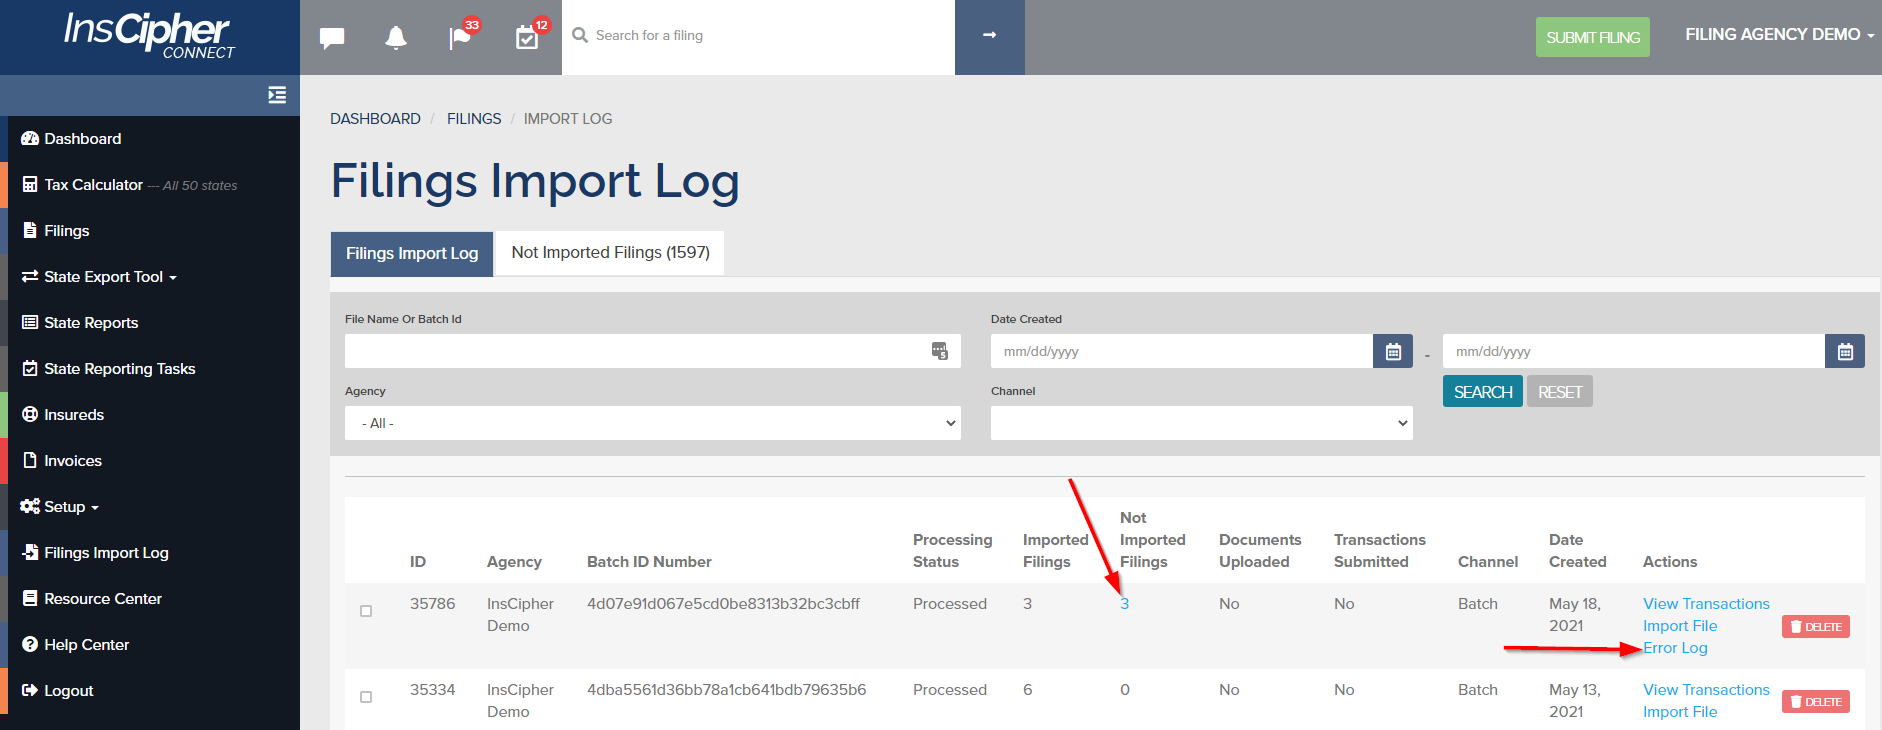Image resolution: width=1882 pixels, height=730 pixels.
Task: Open the Channel dropdown
Action: [x=1201, y=423]
